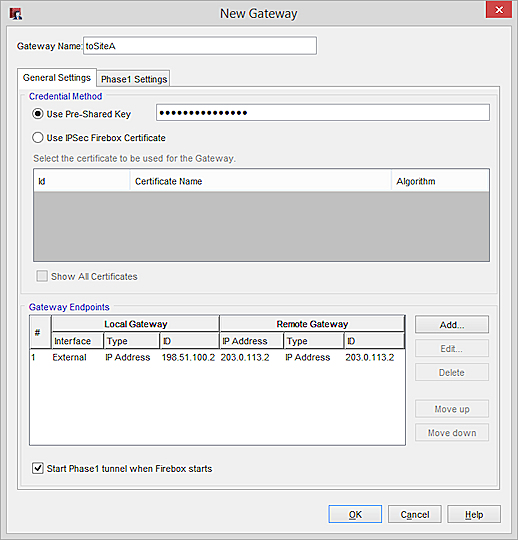Click Local Gateway Type cell IP Address
The width and height of the screenshot is (518, 540).
click(x=127, y=357)
